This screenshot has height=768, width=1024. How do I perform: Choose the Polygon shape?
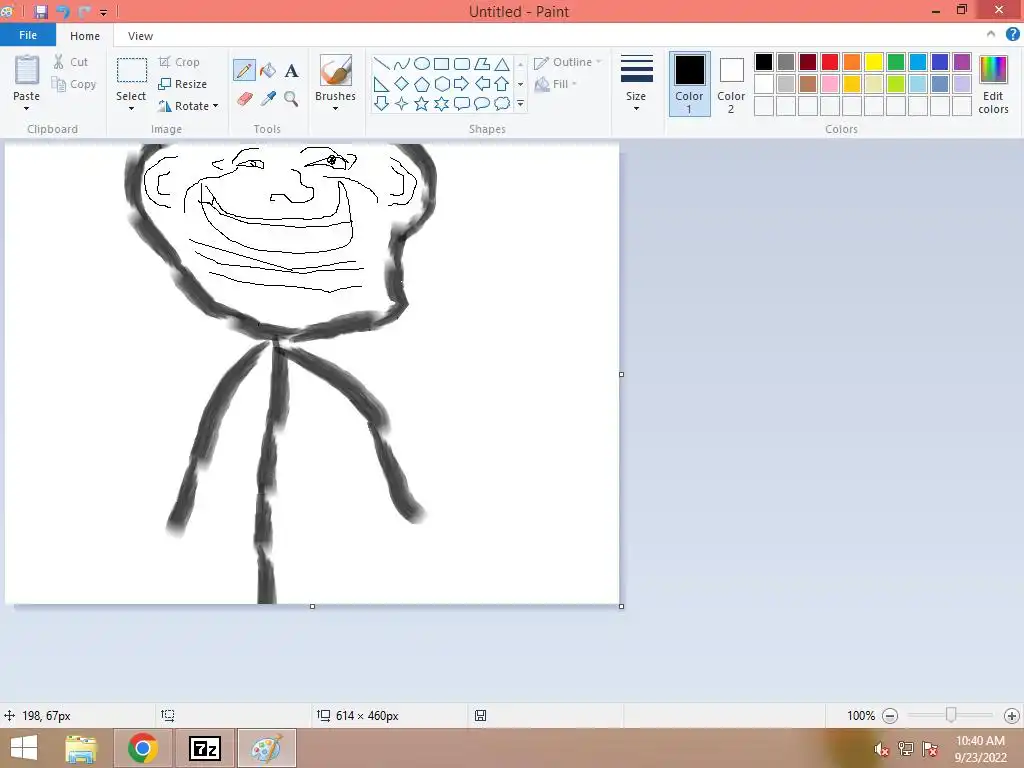pos(482,63)
